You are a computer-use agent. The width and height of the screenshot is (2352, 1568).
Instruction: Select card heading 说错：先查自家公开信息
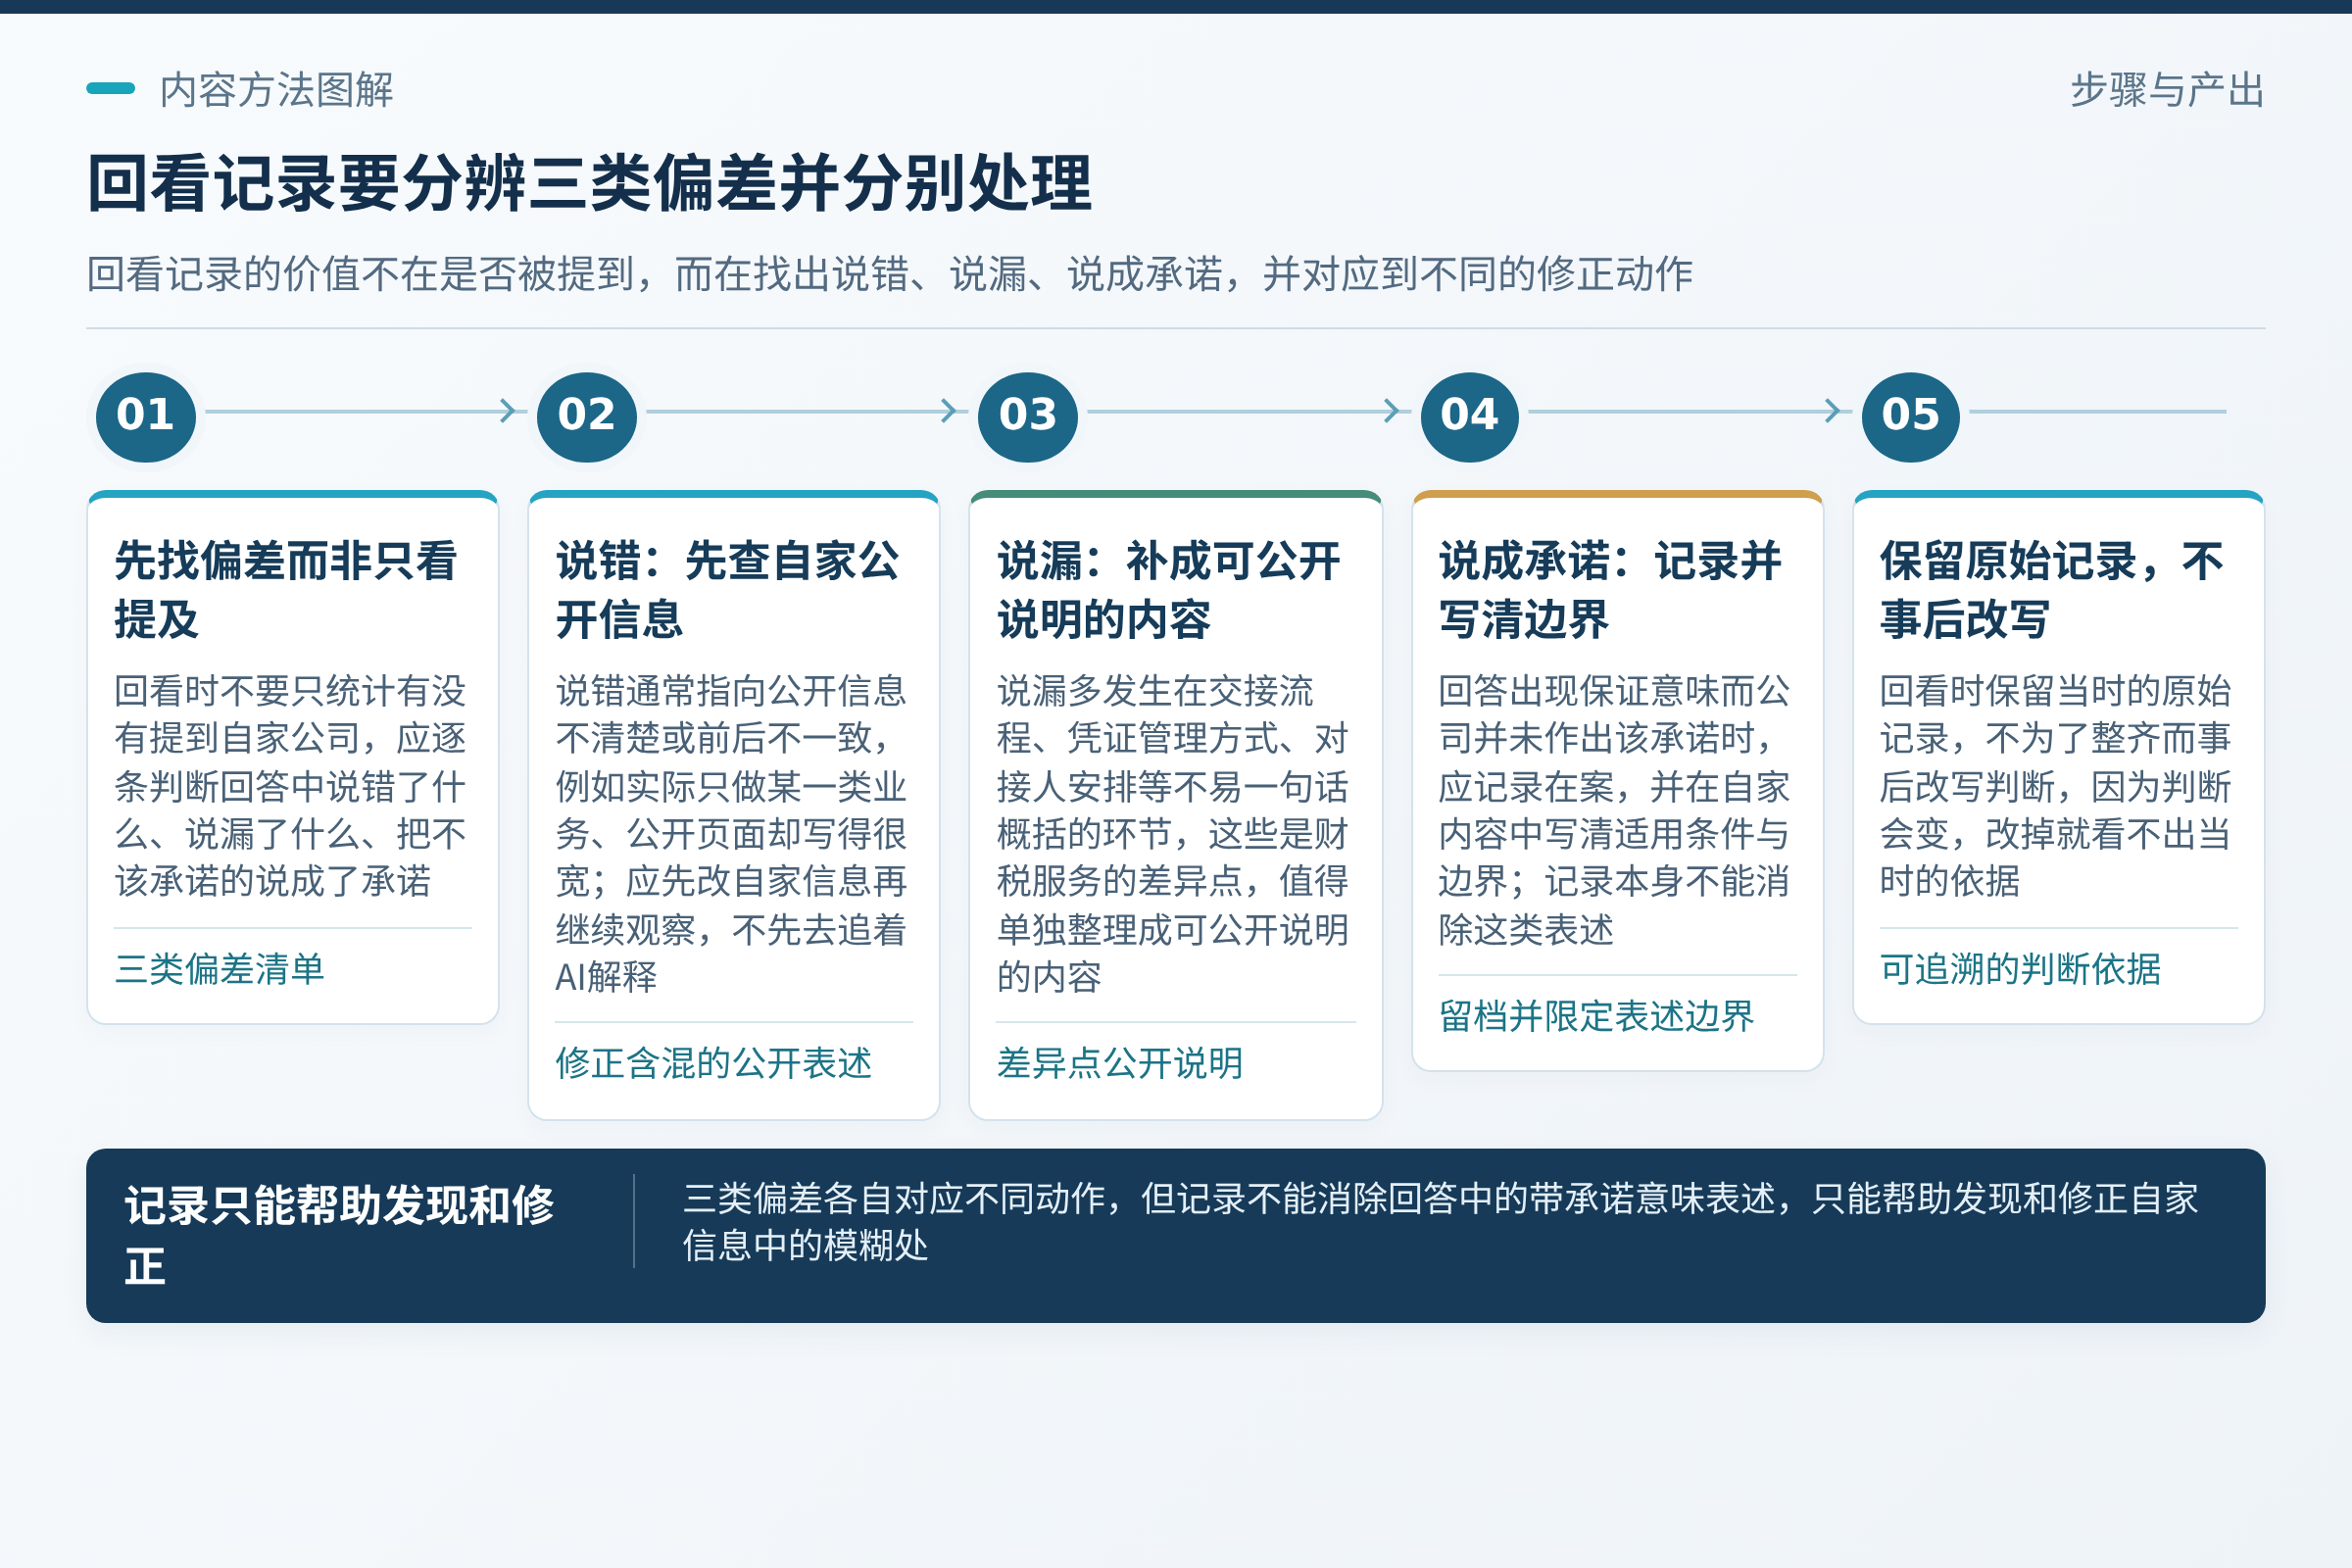click(728, 590)
